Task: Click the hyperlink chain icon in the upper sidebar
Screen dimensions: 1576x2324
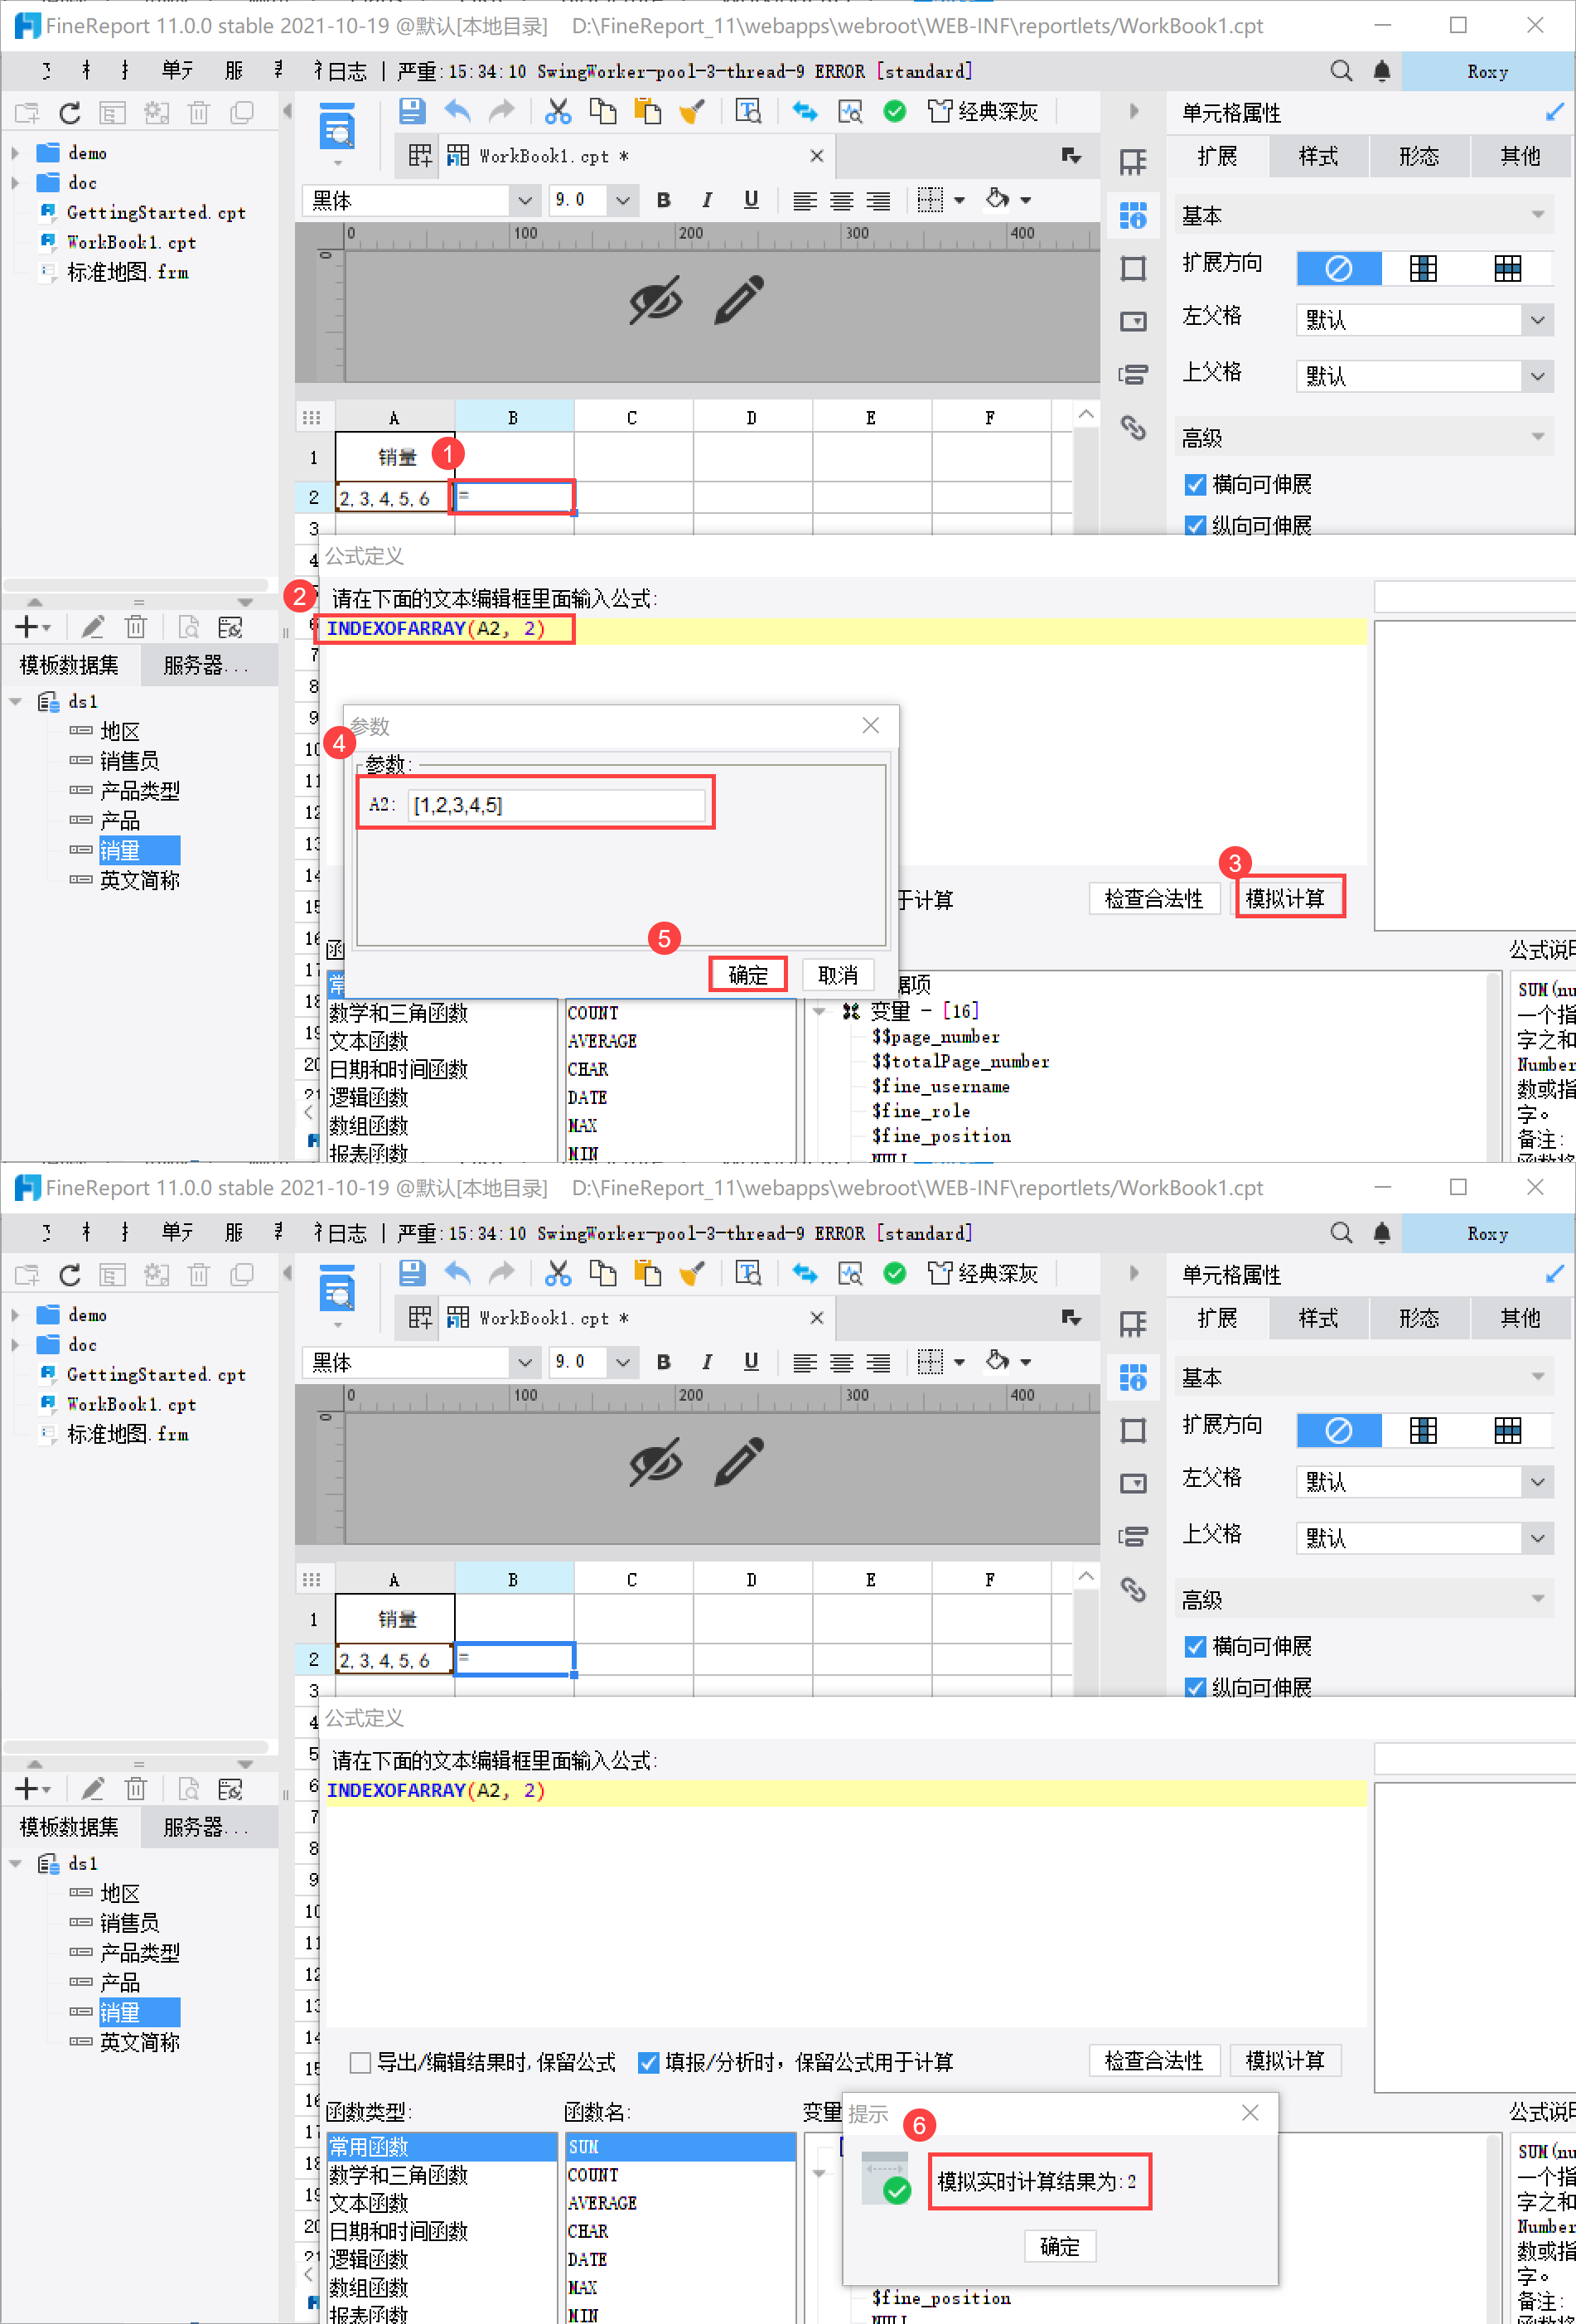Action: 1133,428
